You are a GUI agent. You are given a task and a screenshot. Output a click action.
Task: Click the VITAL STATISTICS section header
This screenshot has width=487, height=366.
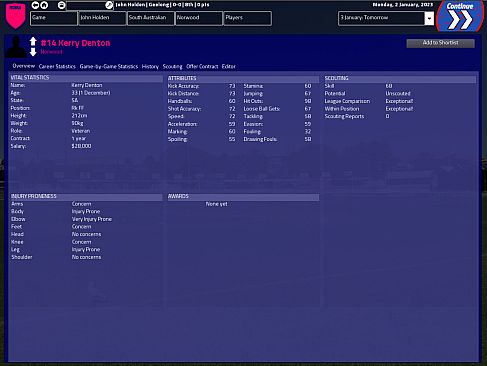[86, 78]
